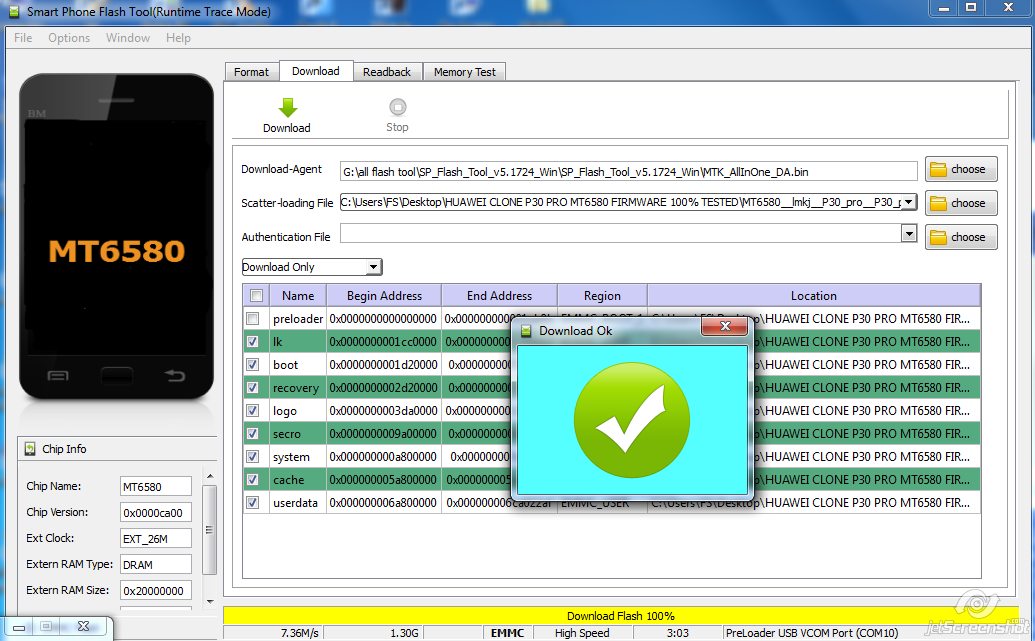Click the Smart Phone Flash Tool title bar icon
The width and height of the screenshot is (1035, 641).
14,11
